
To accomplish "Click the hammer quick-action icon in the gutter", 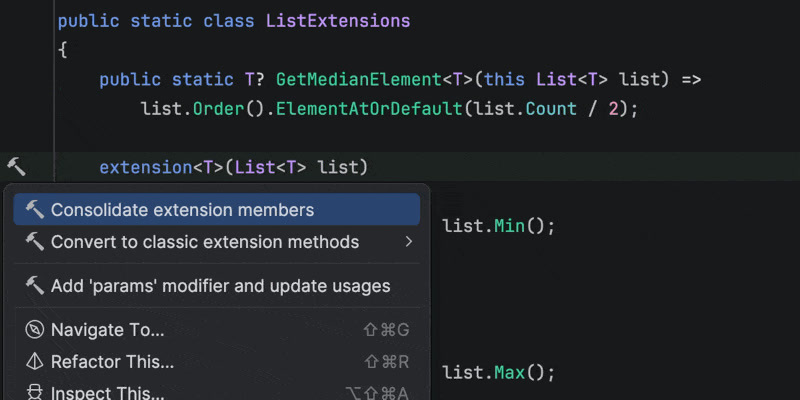I will coord(16,166).
